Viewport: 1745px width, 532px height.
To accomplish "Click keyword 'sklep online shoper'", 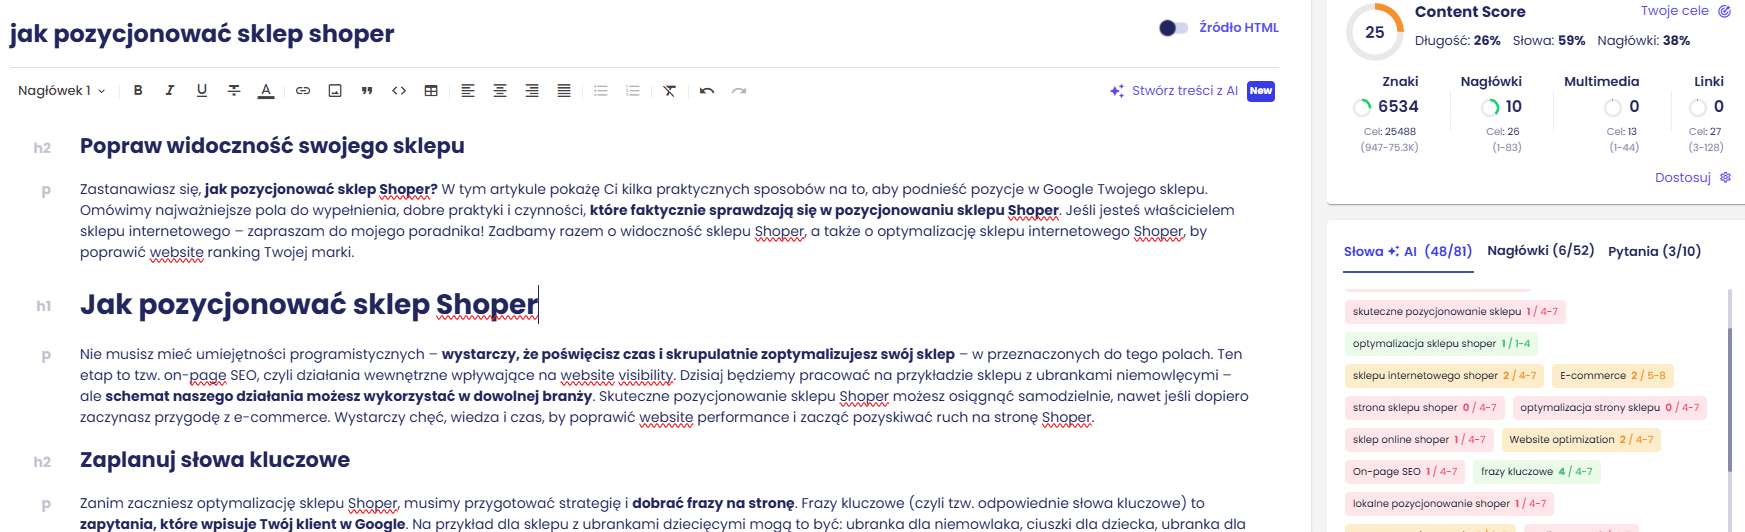I will pyautogui.click(x=1419, y=440).
